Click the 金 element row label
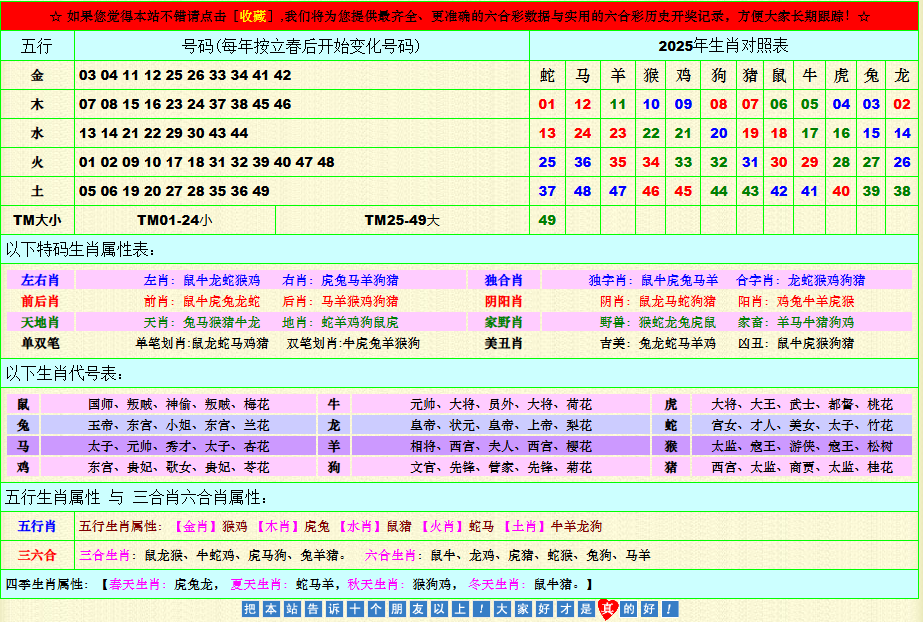The height and width of the screenshot is (622, 923). tap(37, 75)
